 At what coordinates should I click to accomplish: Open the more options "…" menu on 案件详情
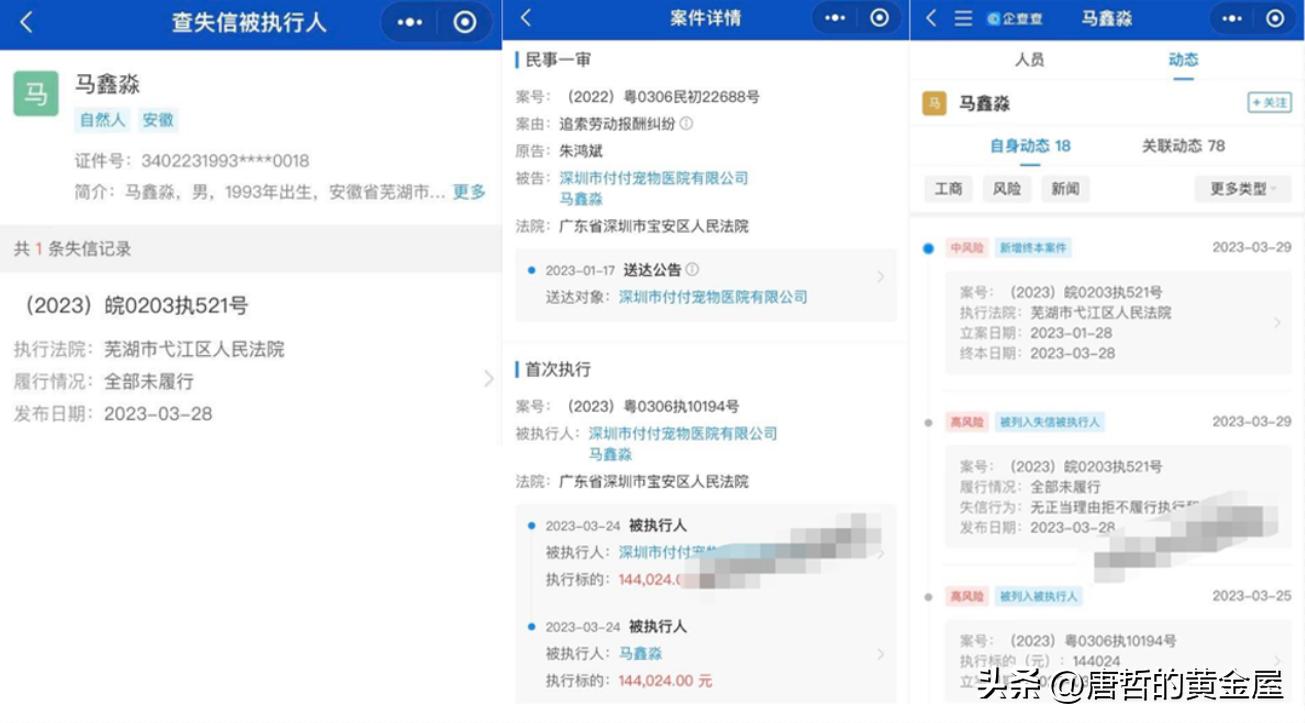pos(837,17)
